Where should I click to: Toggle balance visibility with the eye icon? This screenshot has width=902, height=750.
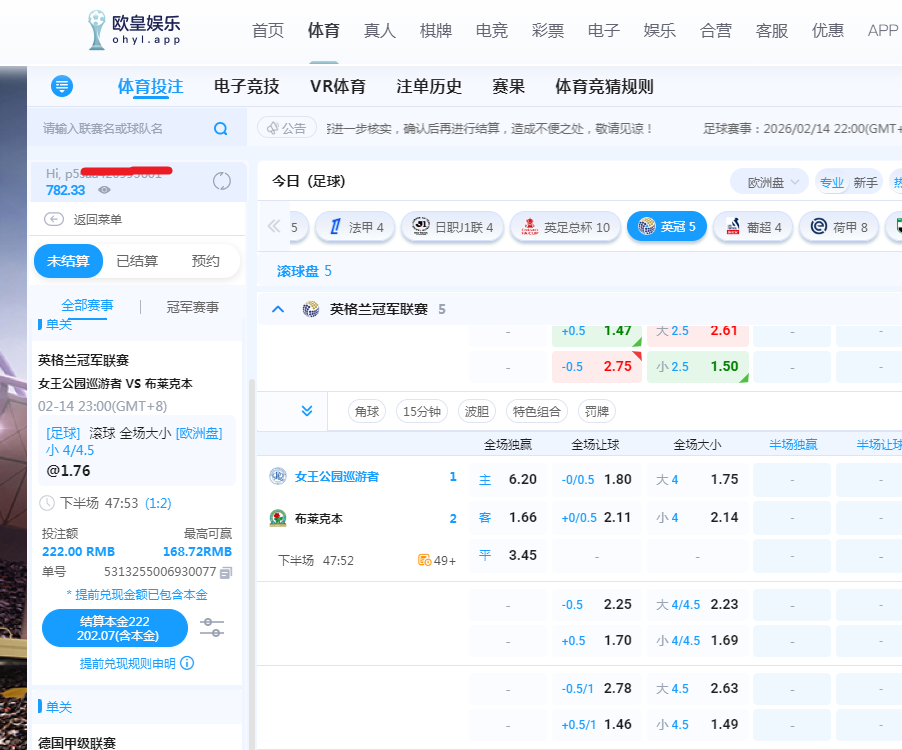tap(104, 190)
